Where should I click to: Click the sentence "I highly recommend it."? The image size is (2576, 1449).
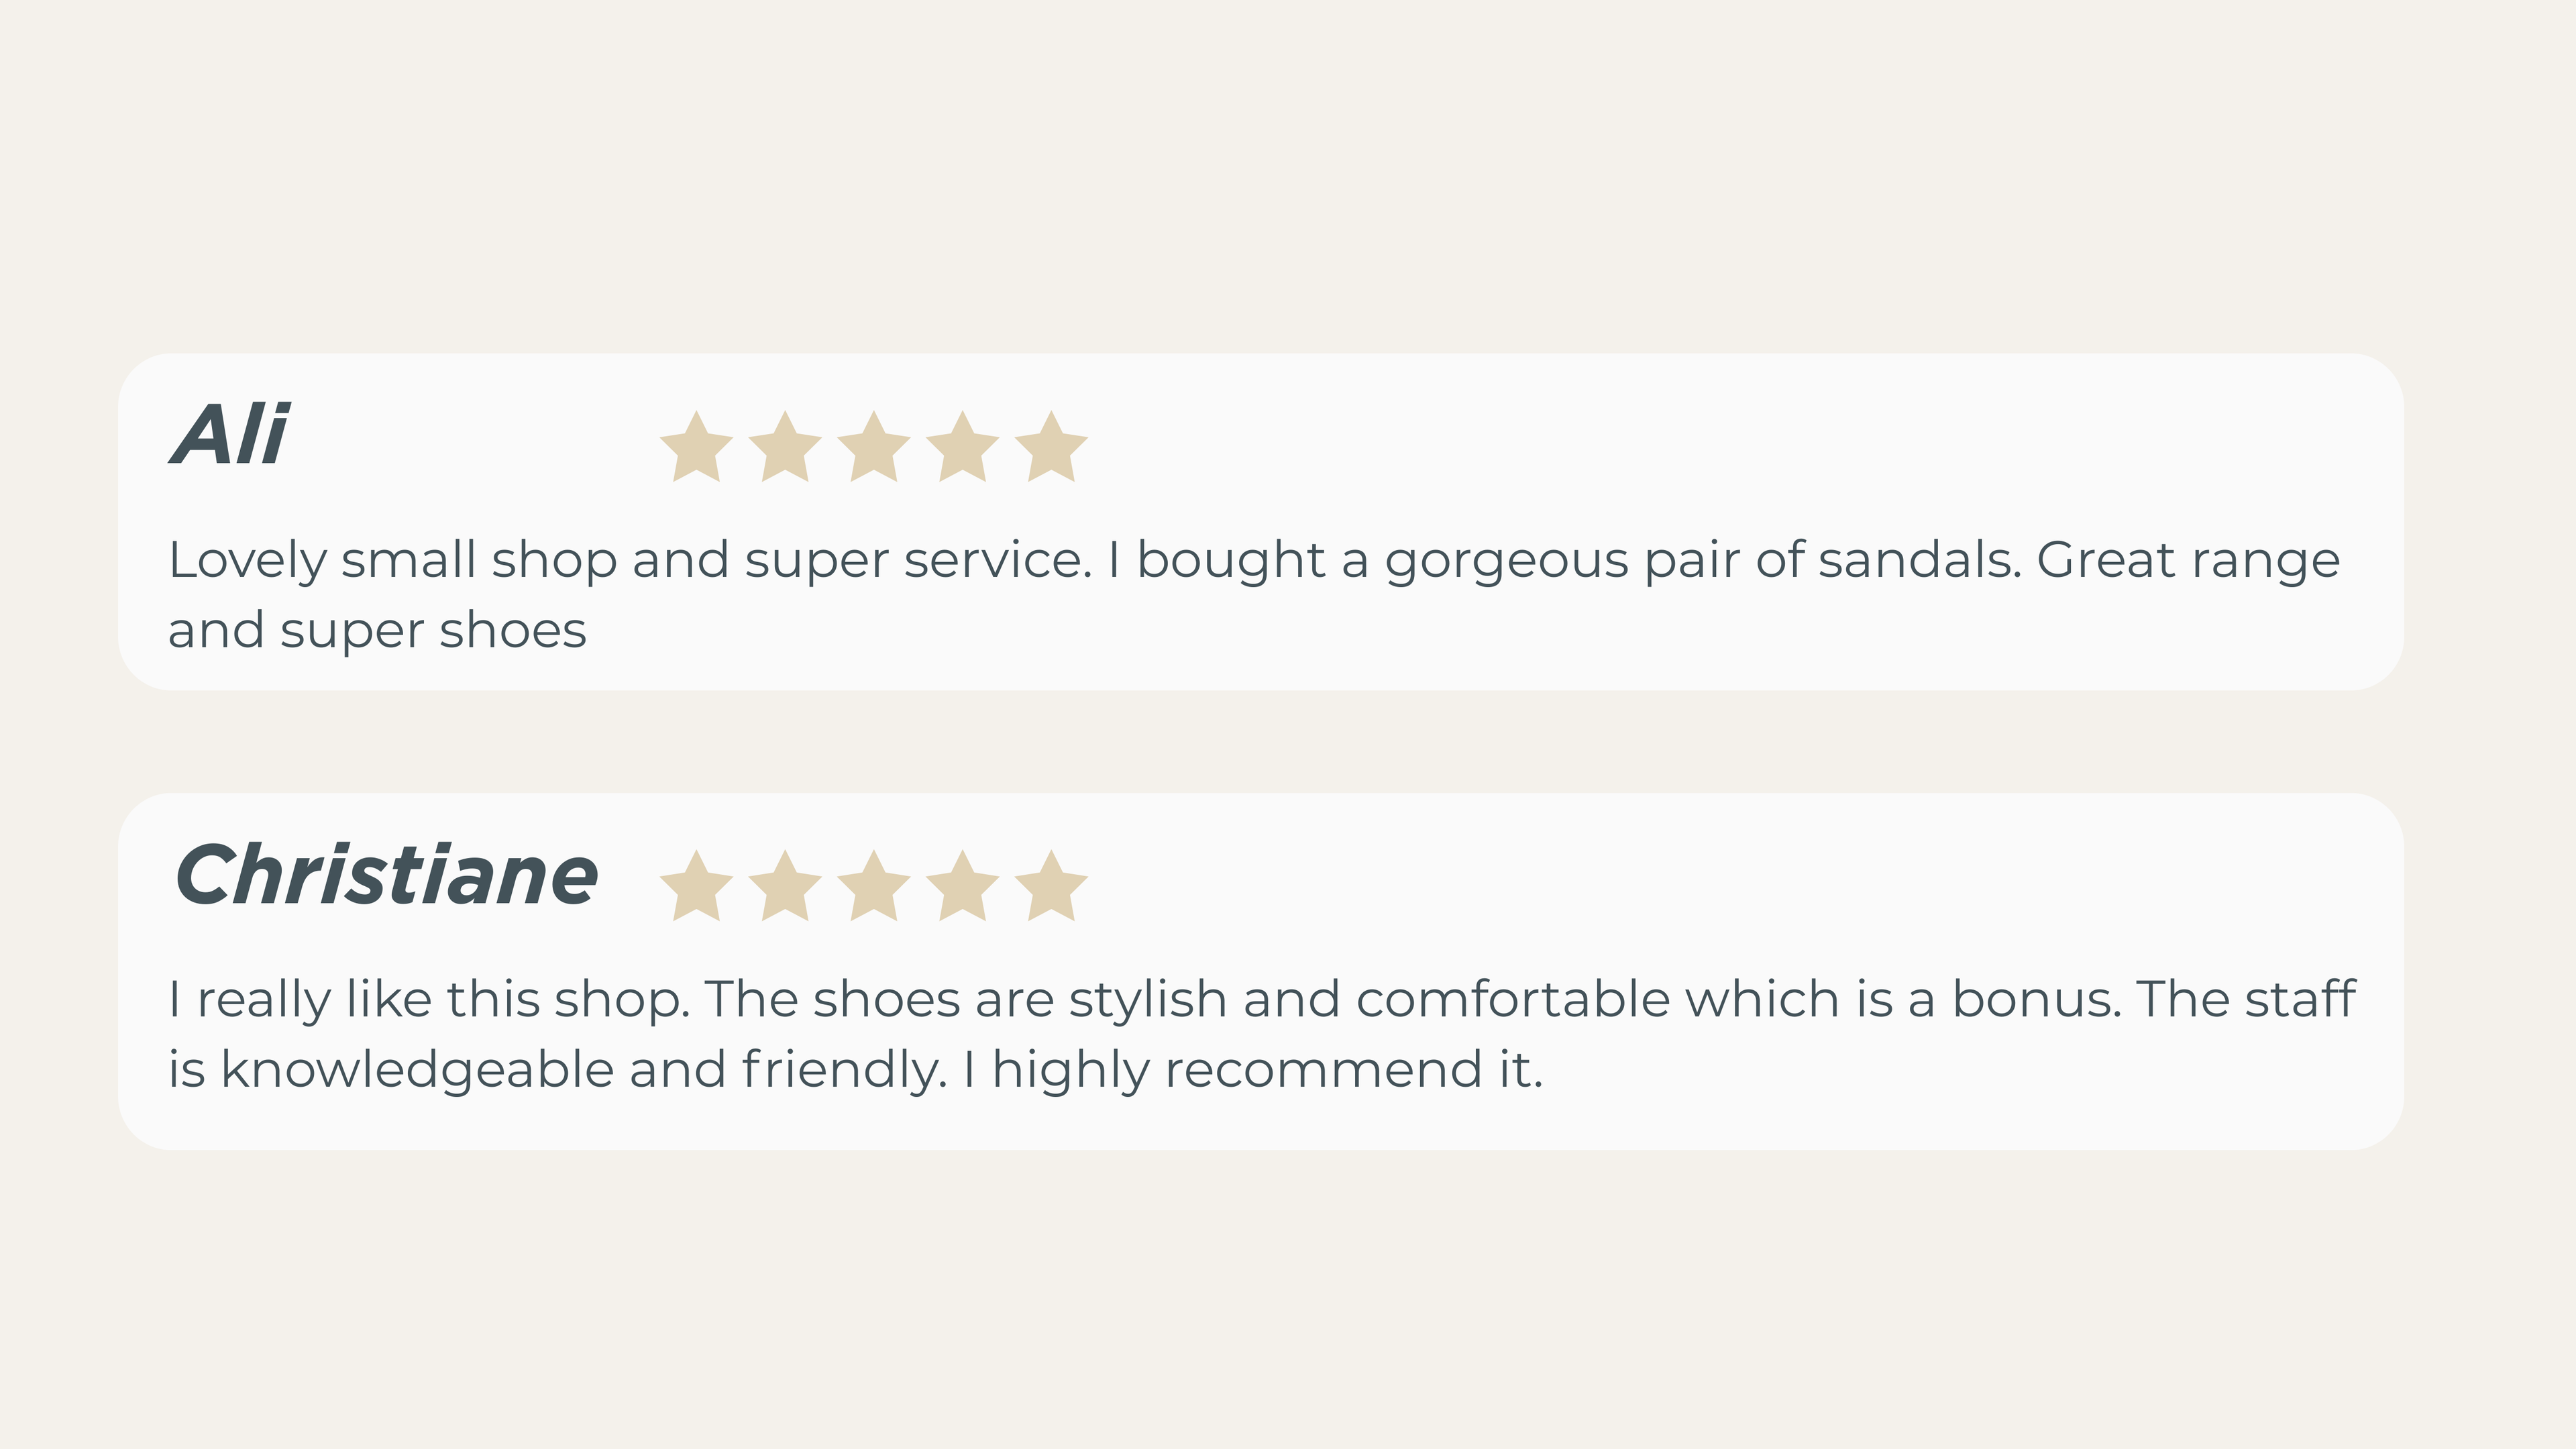click(x=1253, y=1070)
